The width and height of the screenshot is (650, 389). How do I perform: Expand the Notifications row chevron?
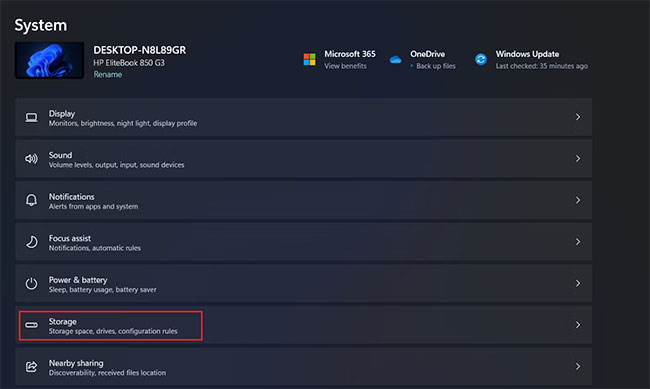tap(578, 200)
